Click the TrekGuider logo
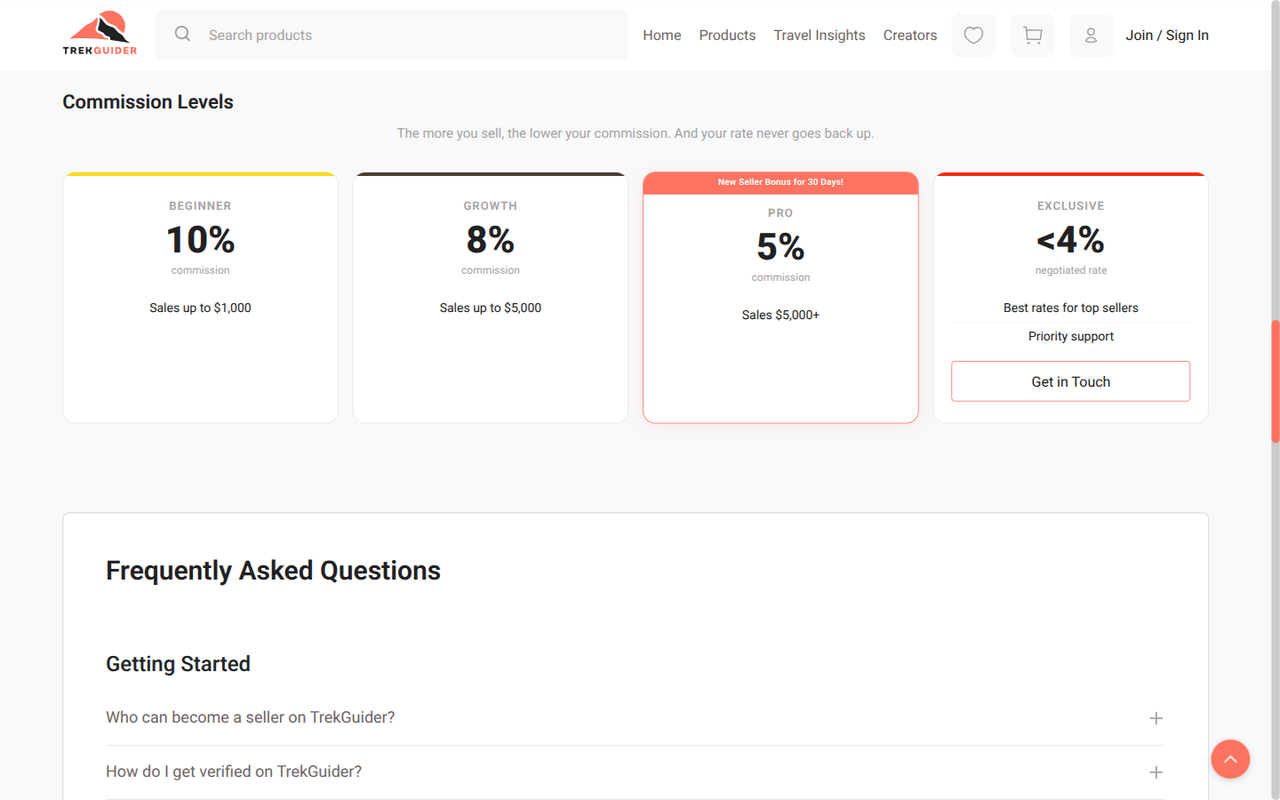The height and width of the screenshot is (800, 1280). point(100,34)
